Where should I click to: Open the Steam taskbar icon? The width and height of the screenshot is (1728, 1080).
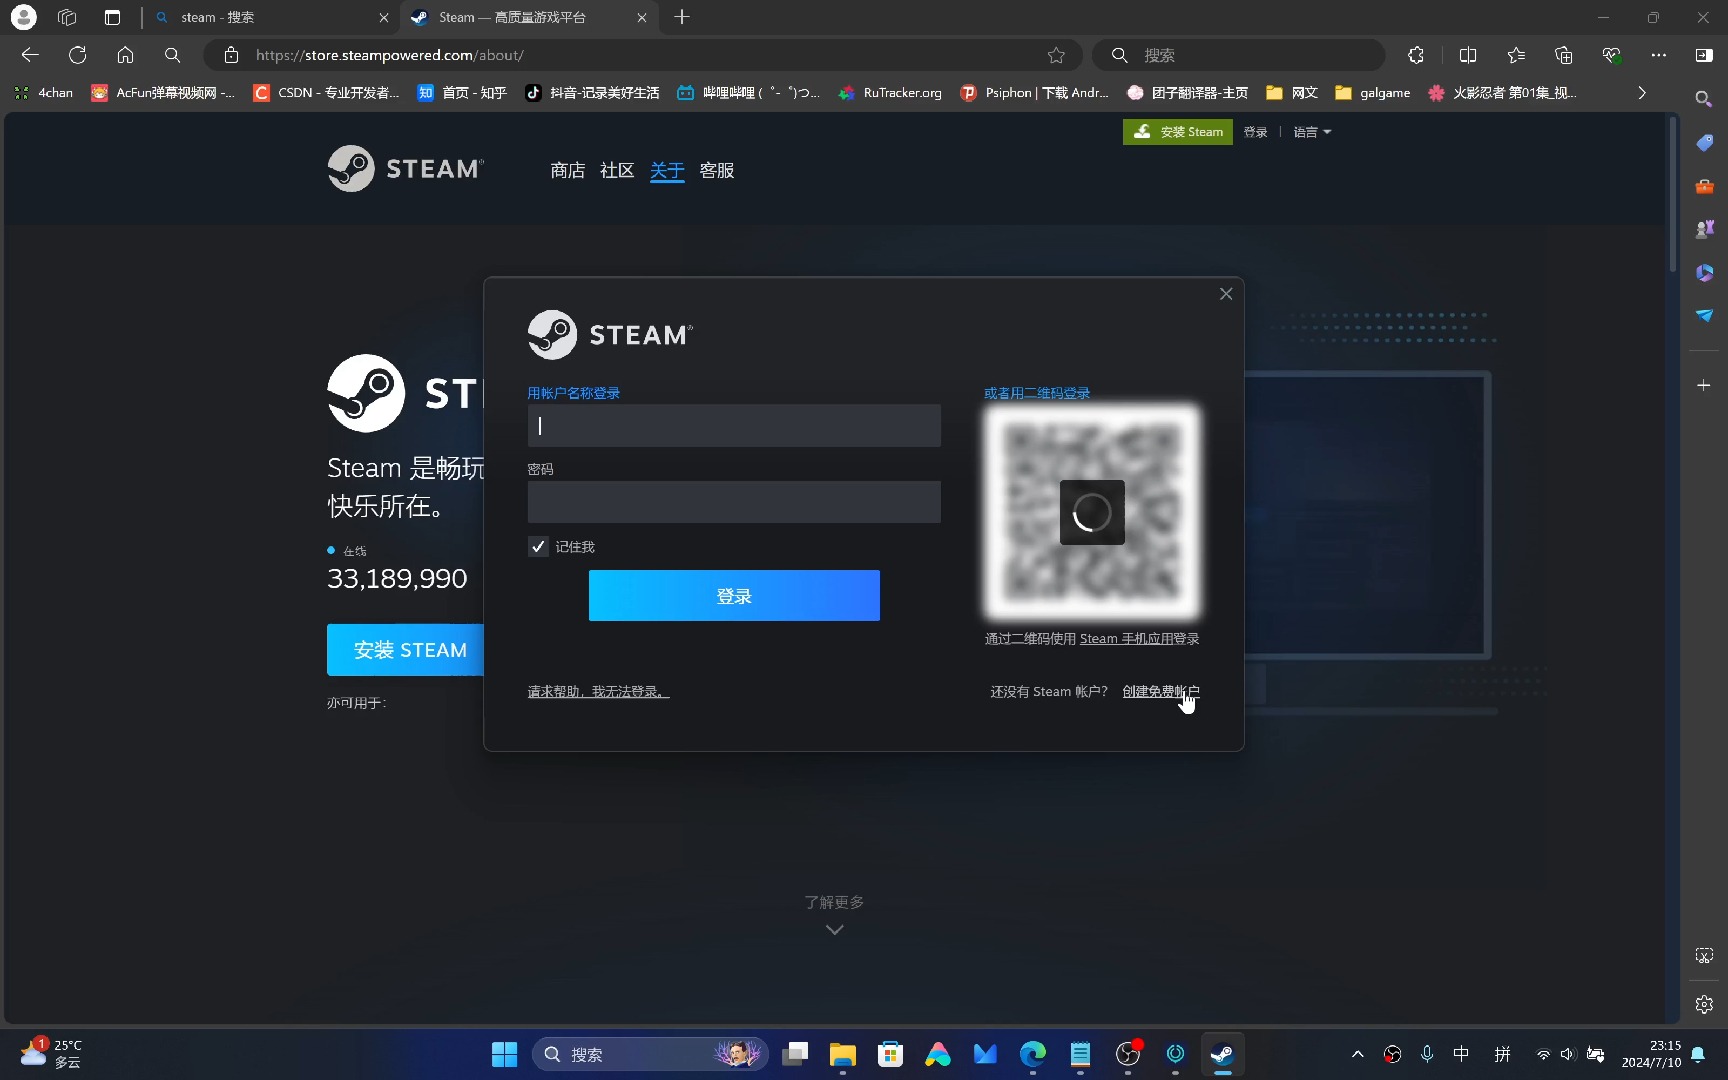(x=1222, y=1054)
